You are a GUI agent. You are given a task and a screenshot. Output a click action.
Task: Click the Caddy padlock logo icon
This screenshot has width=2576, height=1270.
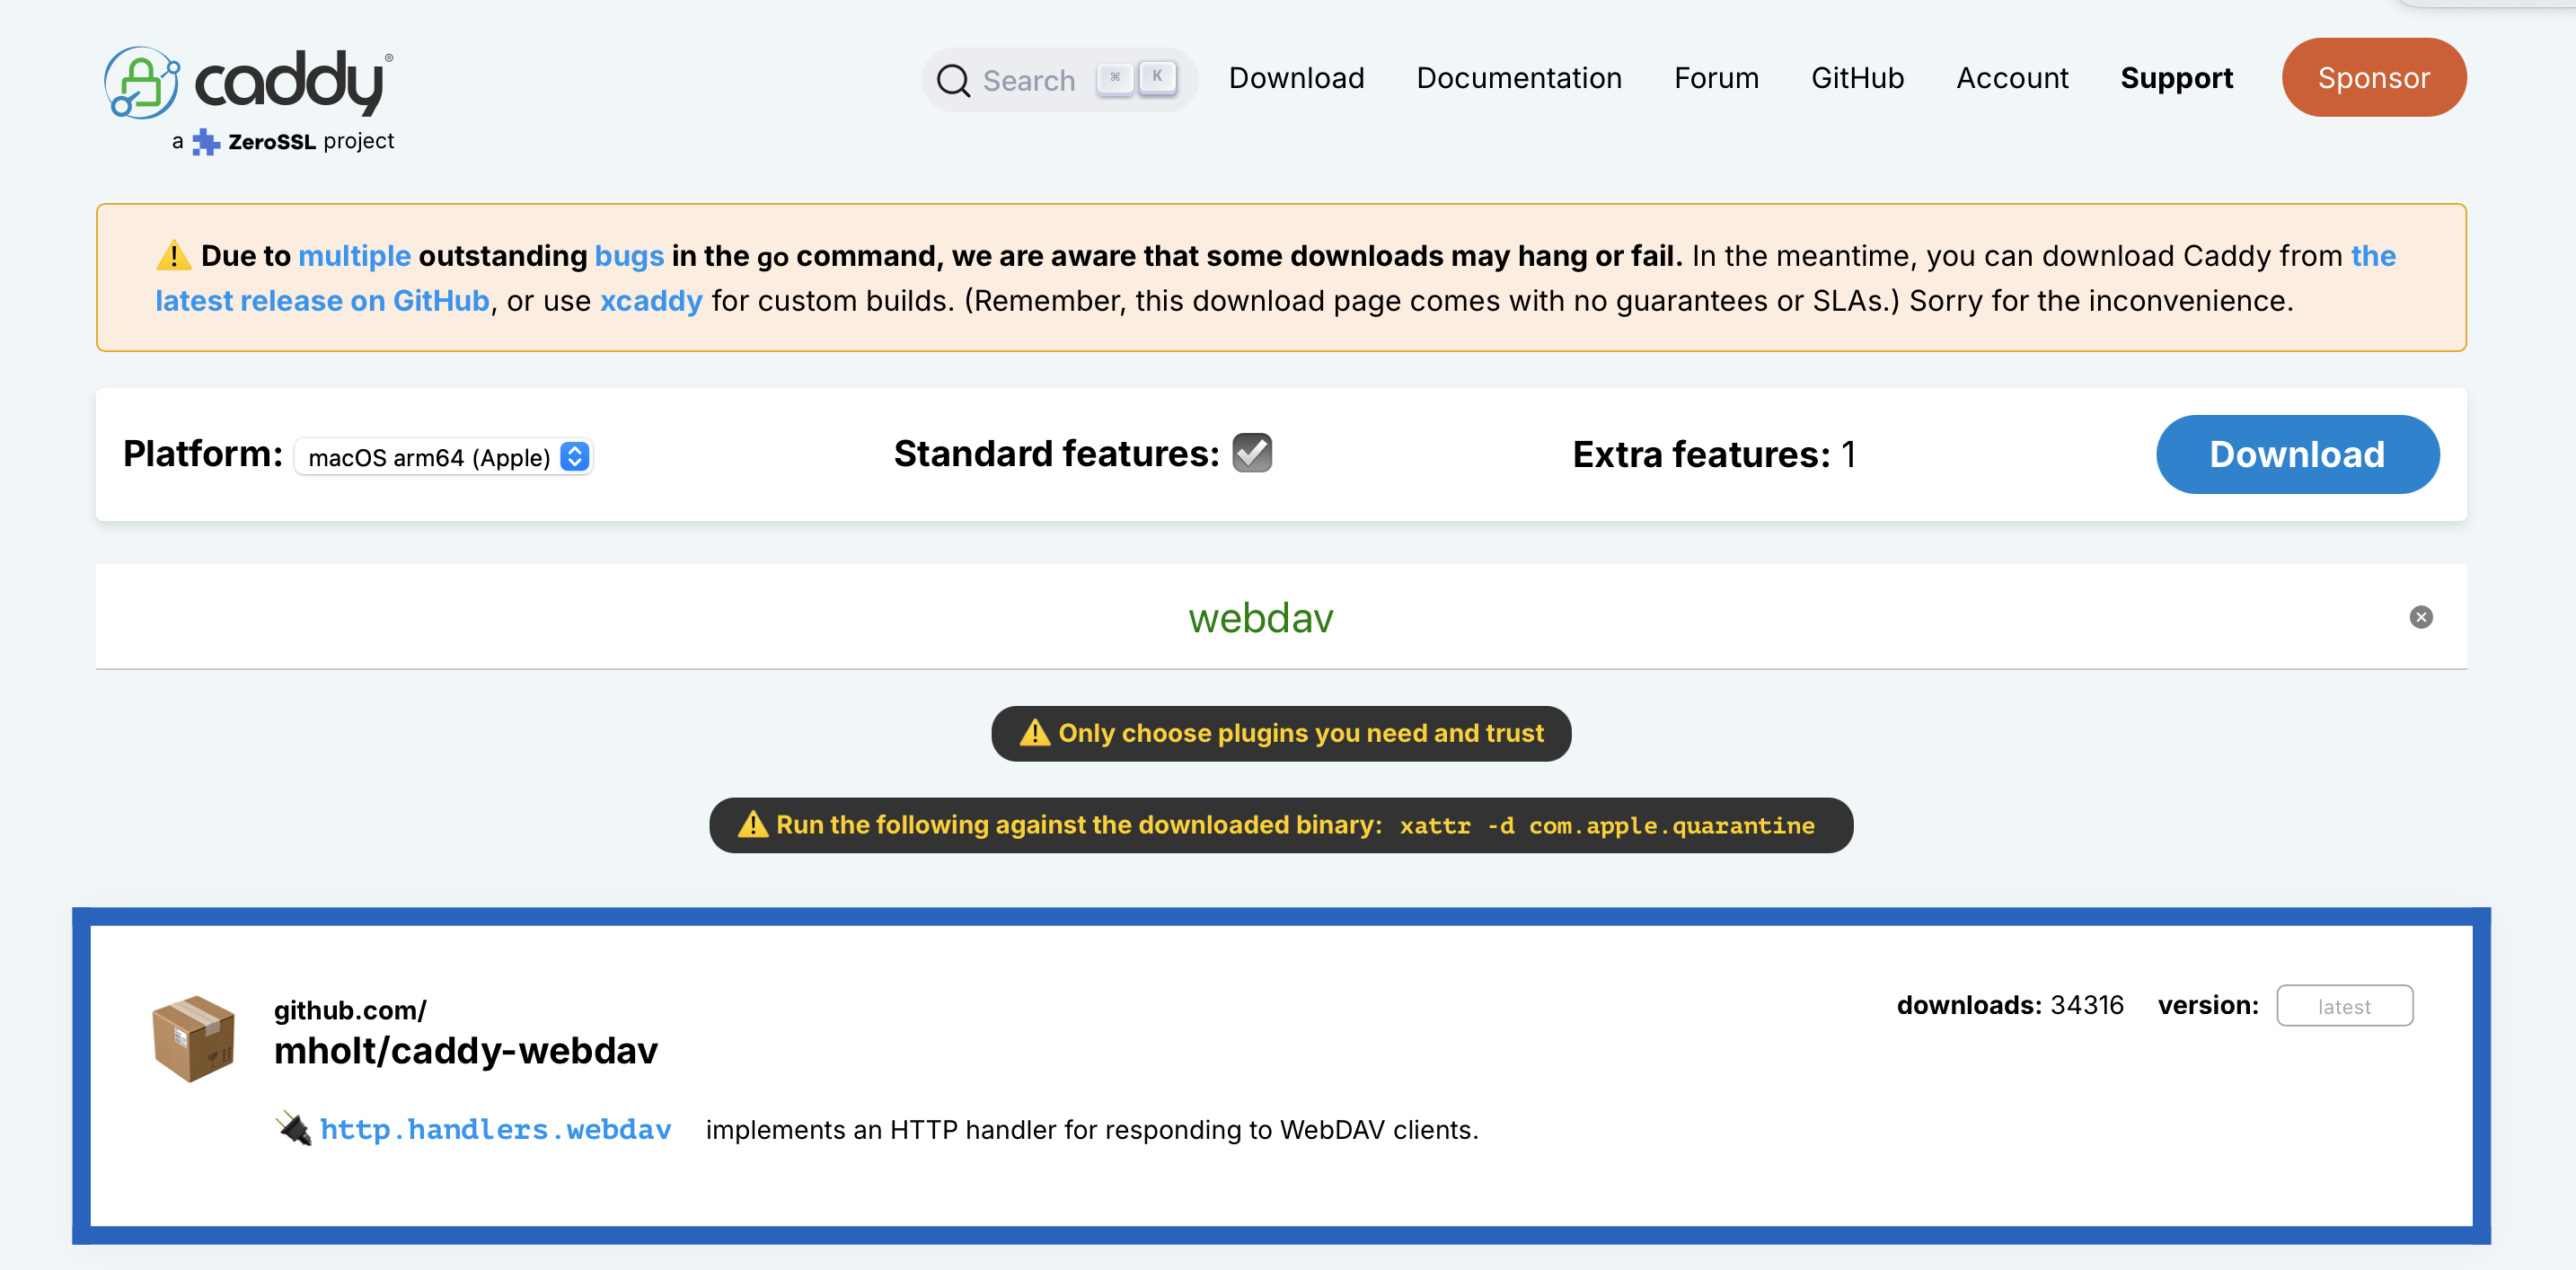point(142,82)
